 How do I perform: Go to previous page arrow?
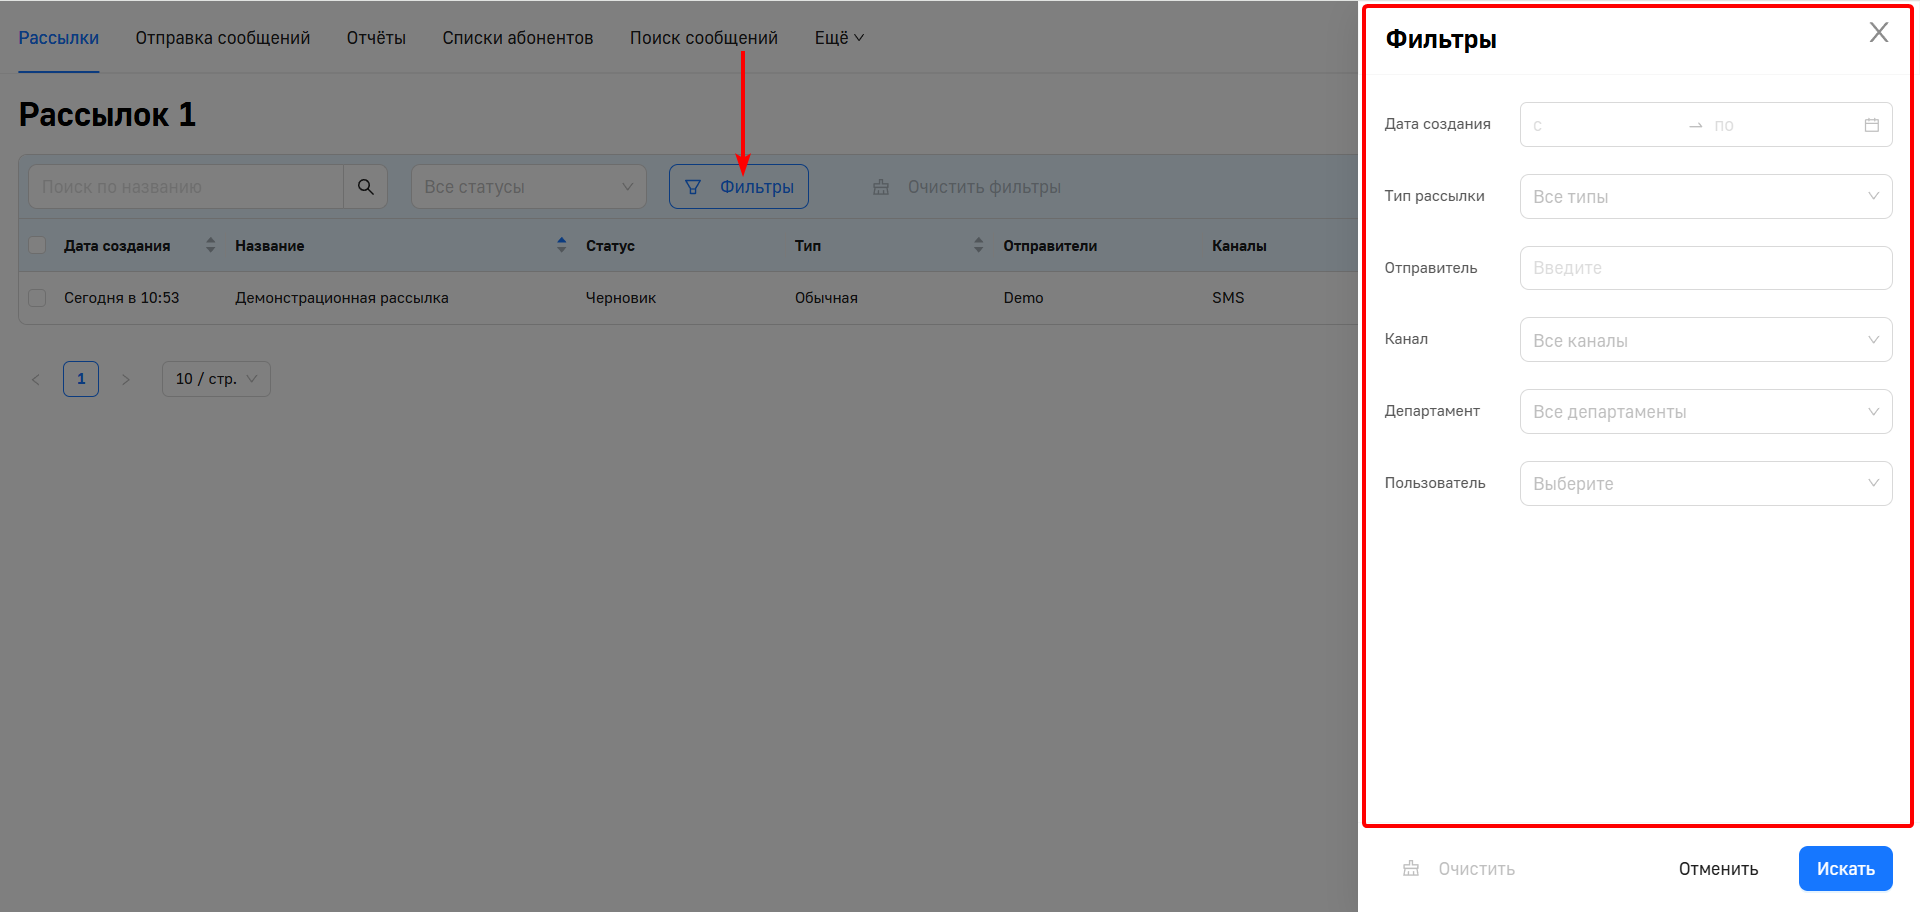click(x=36, y=379)
